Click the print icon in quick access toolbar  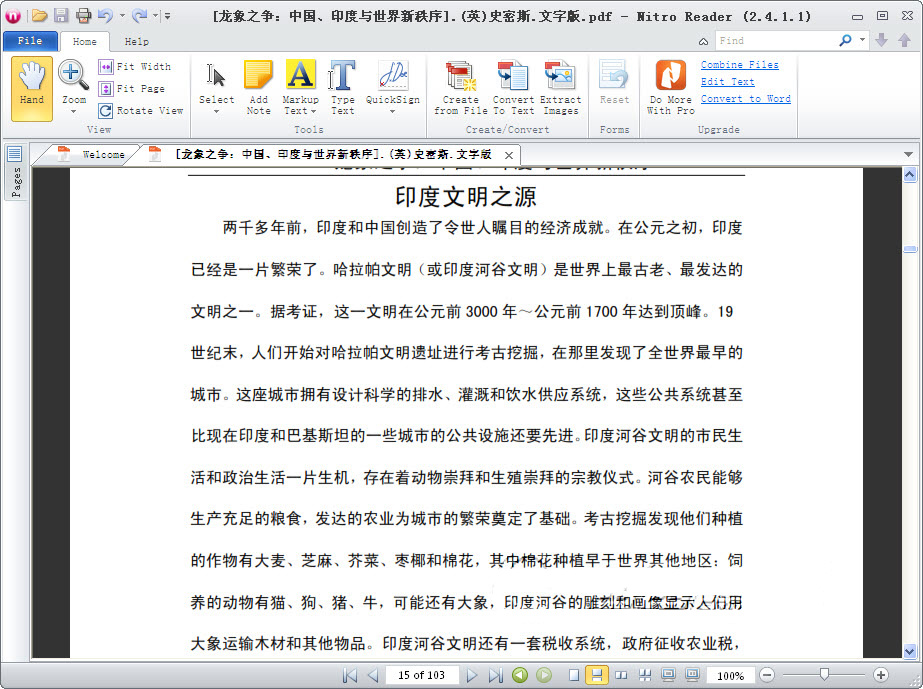tap(84, 15)
